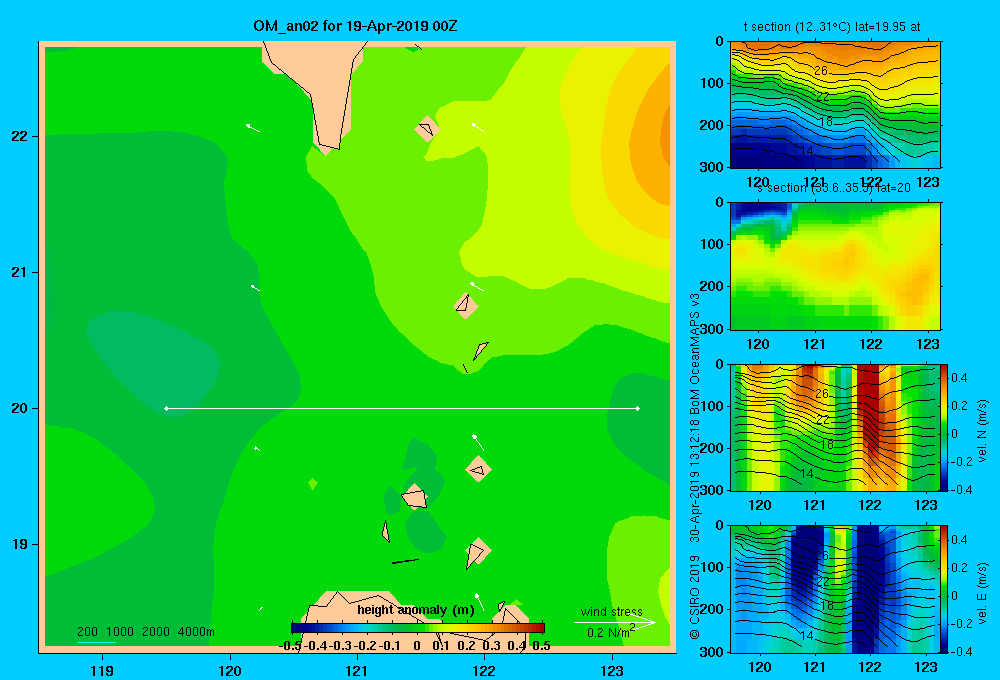Viewport: 1000px width, 680px height.
Task: Click the "vel. N (m/s)" axis label
Action: (982, 431)
